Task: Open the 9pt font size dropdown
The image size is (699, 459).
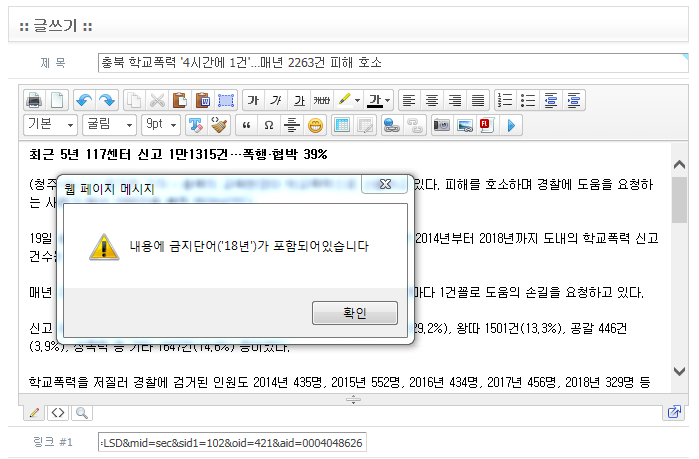Action: click(160, 125)
